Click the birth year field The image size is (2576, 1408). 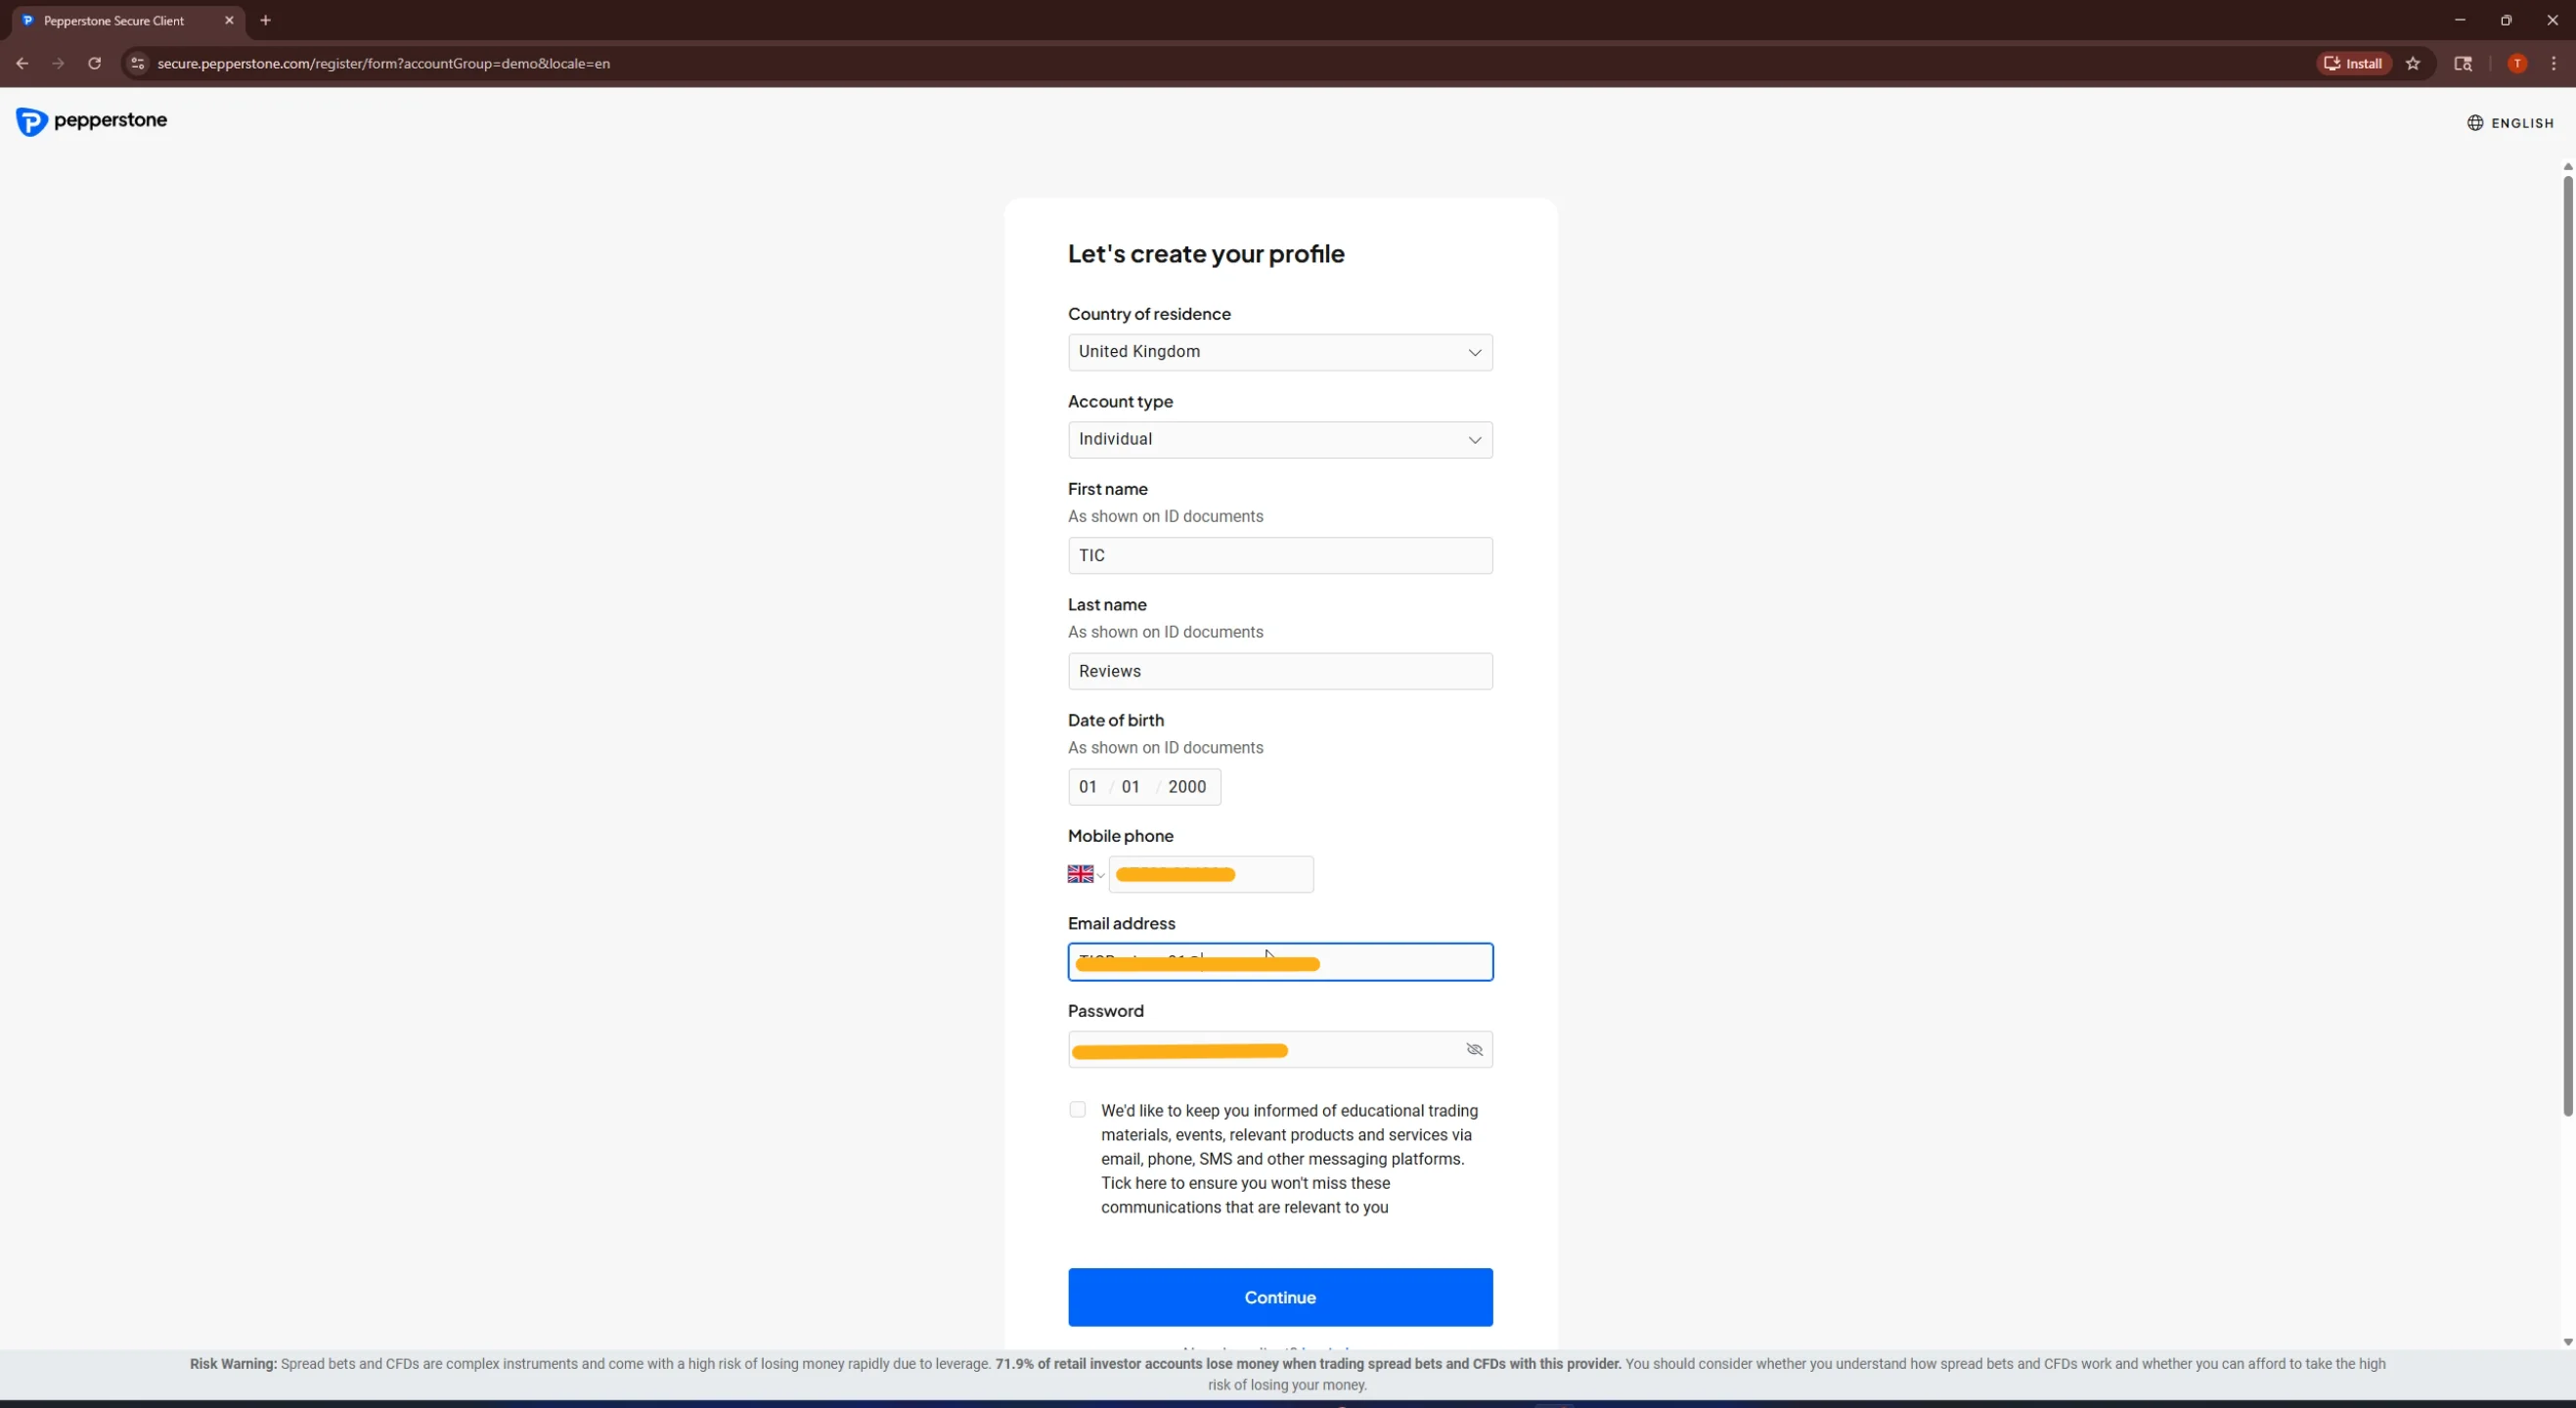(x=1187, y=787)
